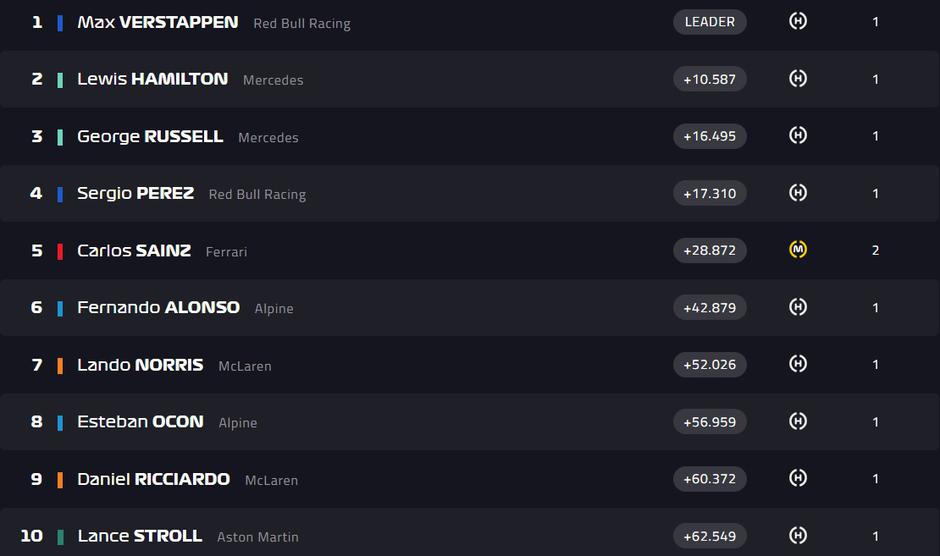The width and height of the screenshot is (940, 556).
Task: Click the Aston Martin team label
Action: click(x=258, y=537)
